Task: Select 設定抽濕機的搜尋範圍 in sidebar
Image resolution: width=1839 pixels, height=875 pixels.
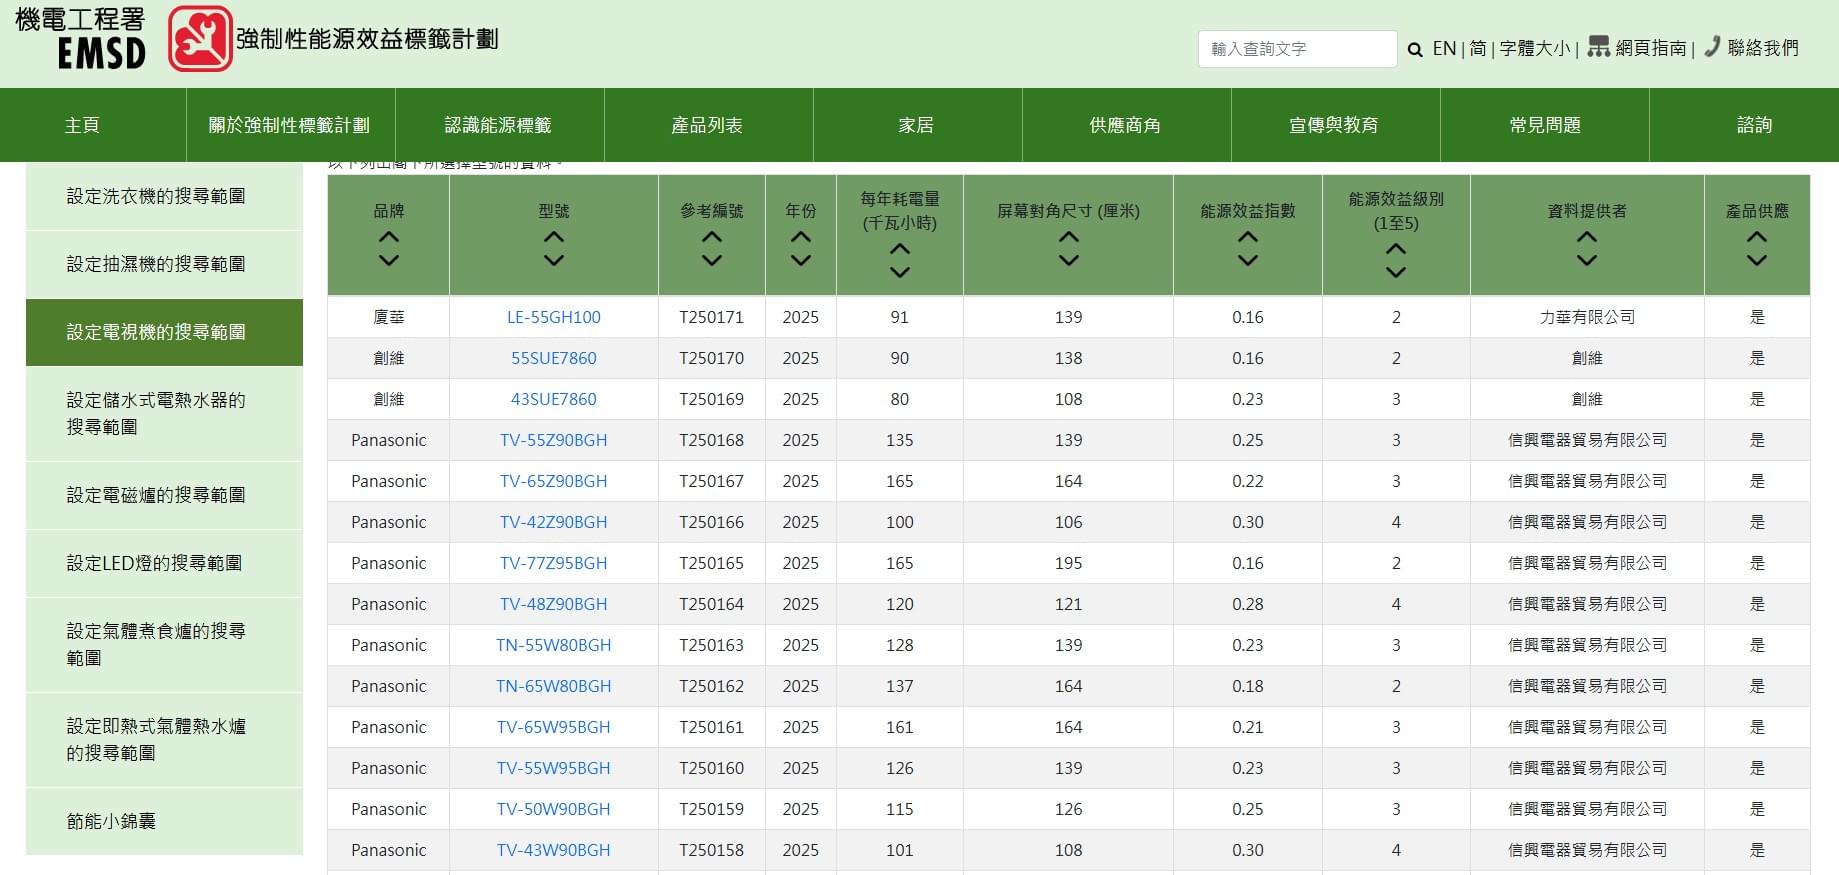Action: pyautogui.click(x=164, y=264)
